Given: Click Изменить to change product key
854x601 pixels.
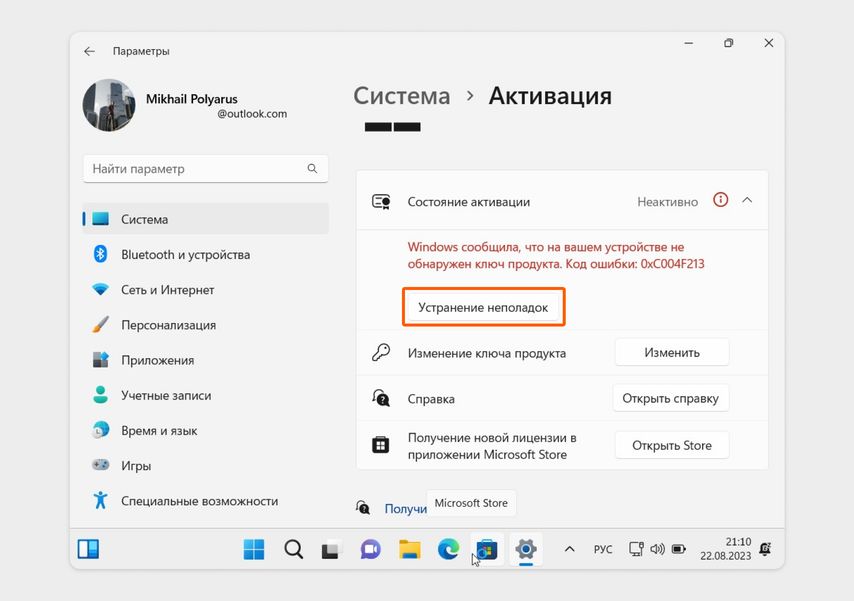Looking at the screenshot, I should (672, 353).
